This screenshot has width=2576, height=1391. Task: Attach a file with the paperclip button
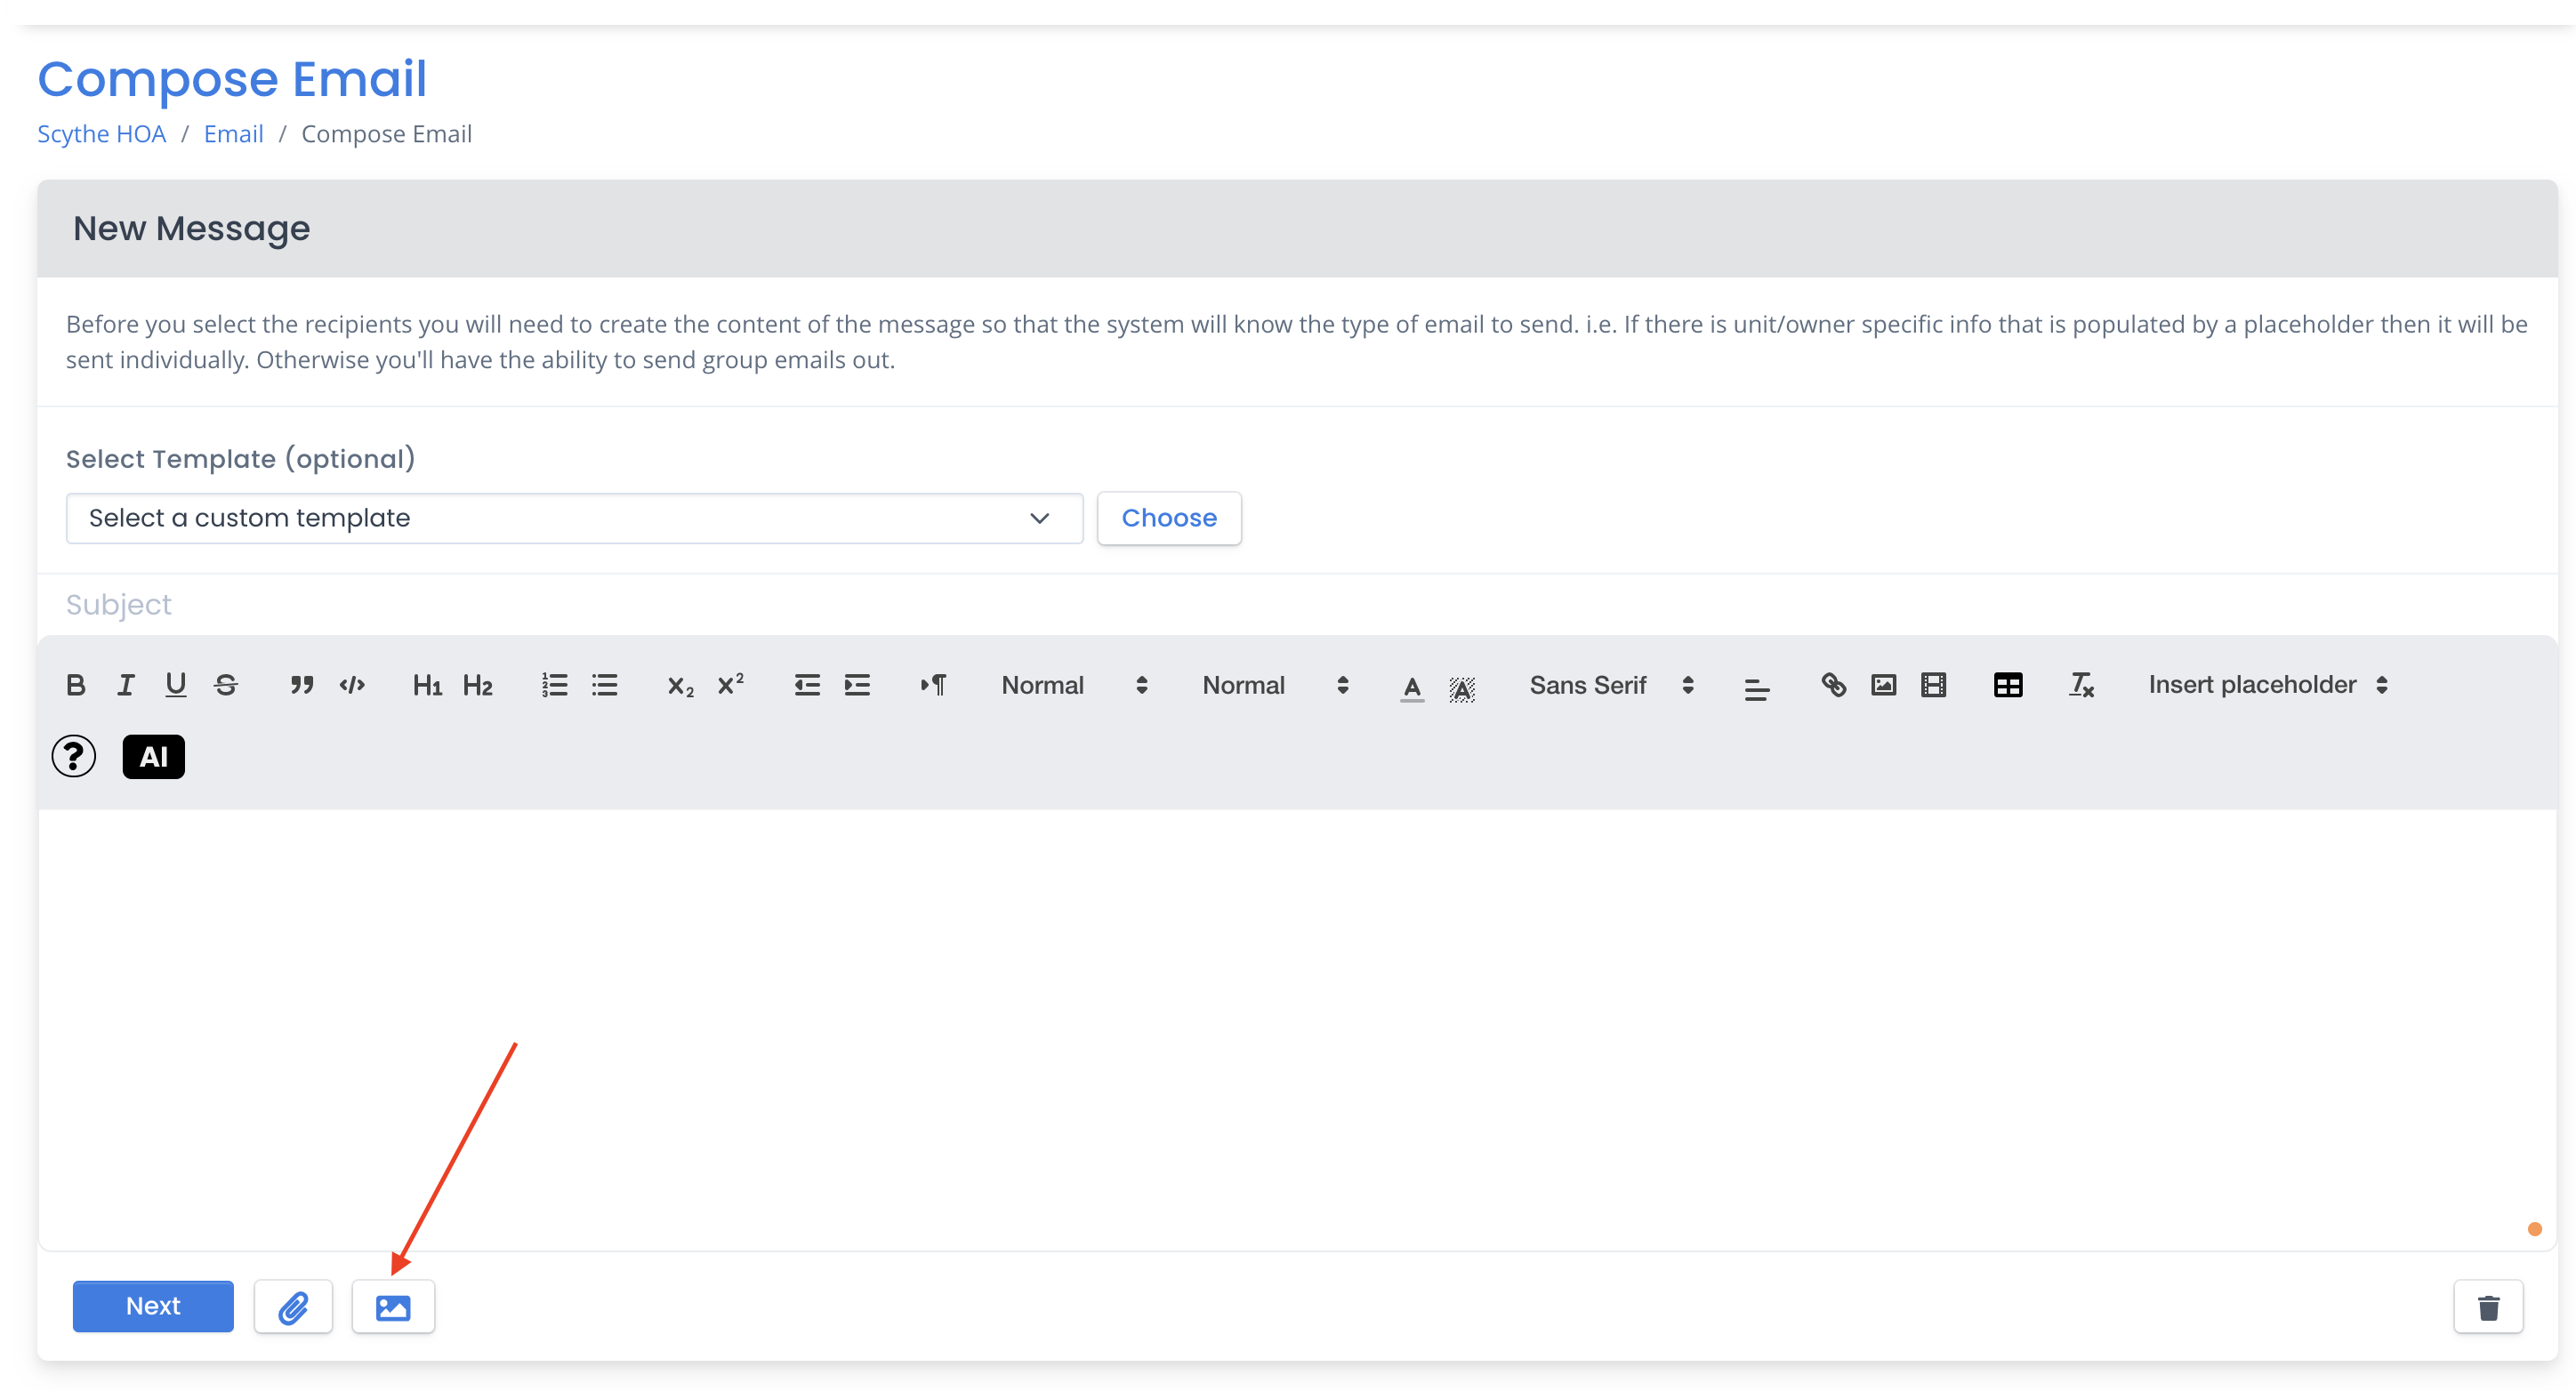tap(293, 1307)
